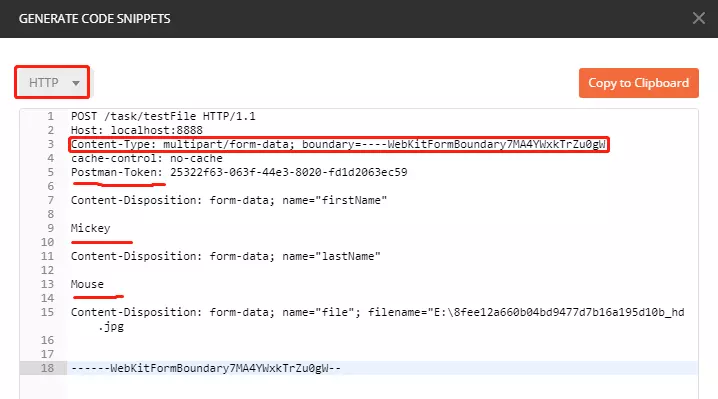This screenshot has width=718, height=399.
Task: Close the Generate Code Snippets dialog
Action: pos(698,18)
